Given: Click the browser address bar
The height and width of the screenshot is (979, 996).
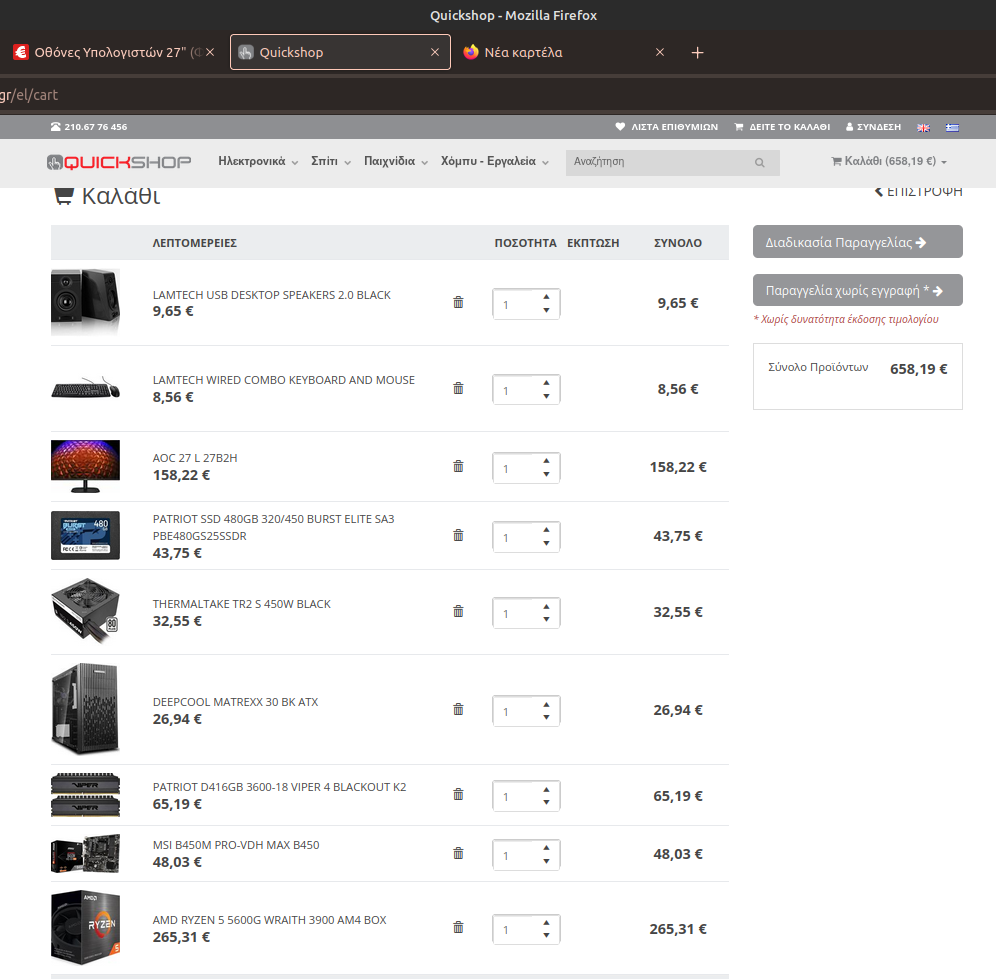Looking at the screenshot, I should [498, 95].
